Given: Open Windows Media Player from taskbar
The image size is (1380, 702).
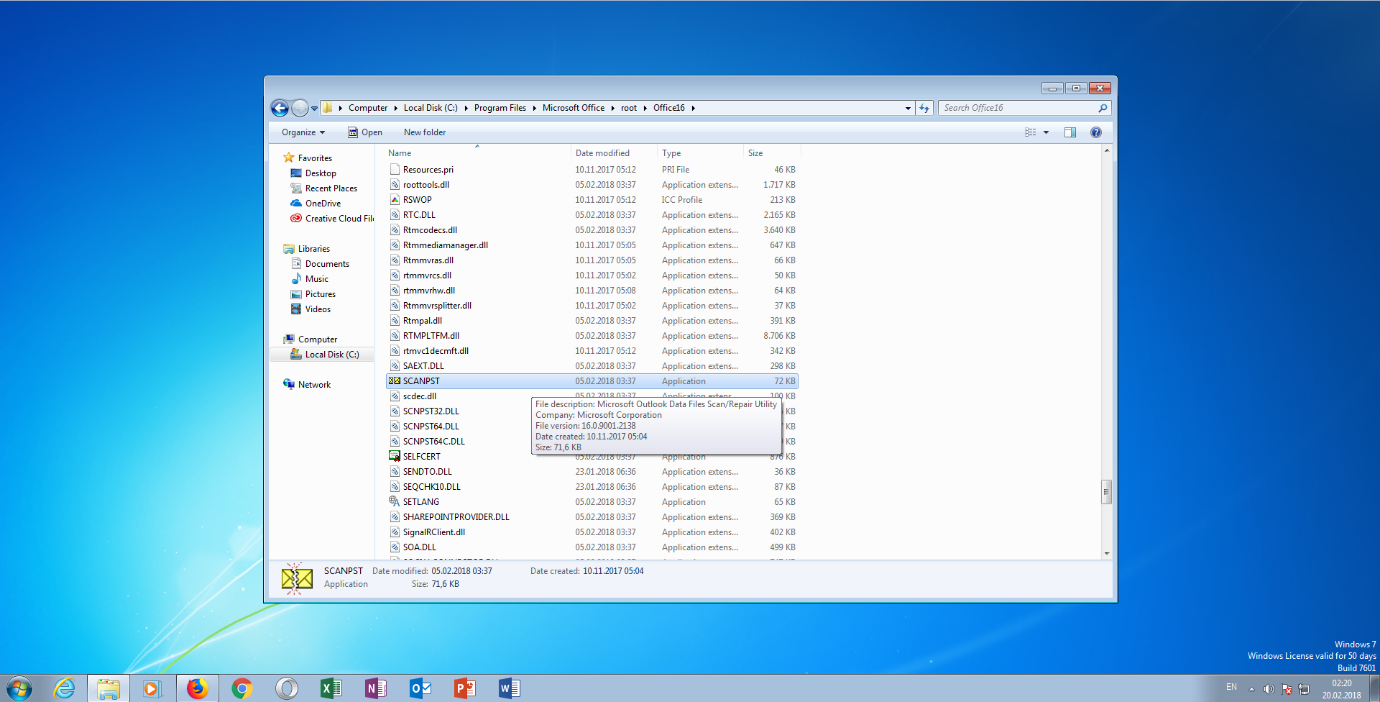Looking at the screenshot, I should click(x=152, y=688).
